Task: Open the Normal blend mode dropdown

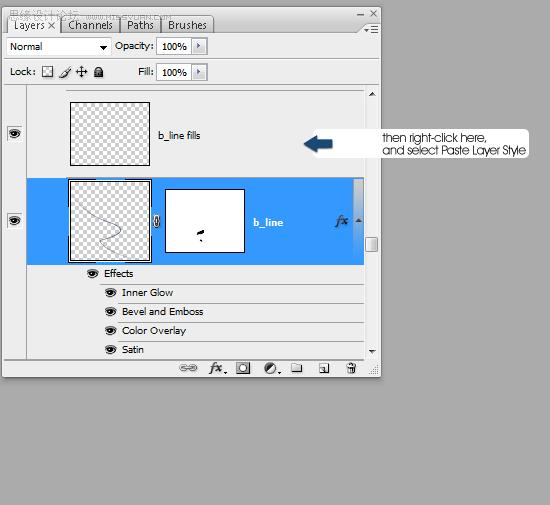Action: pyautogui.click(x=59, y=47)
